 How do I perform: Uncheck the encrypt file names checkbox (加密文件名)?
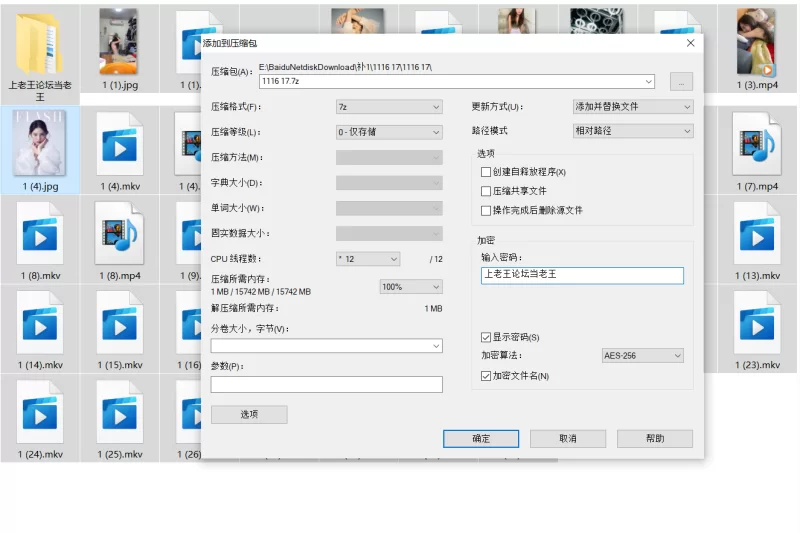(486, 376)
